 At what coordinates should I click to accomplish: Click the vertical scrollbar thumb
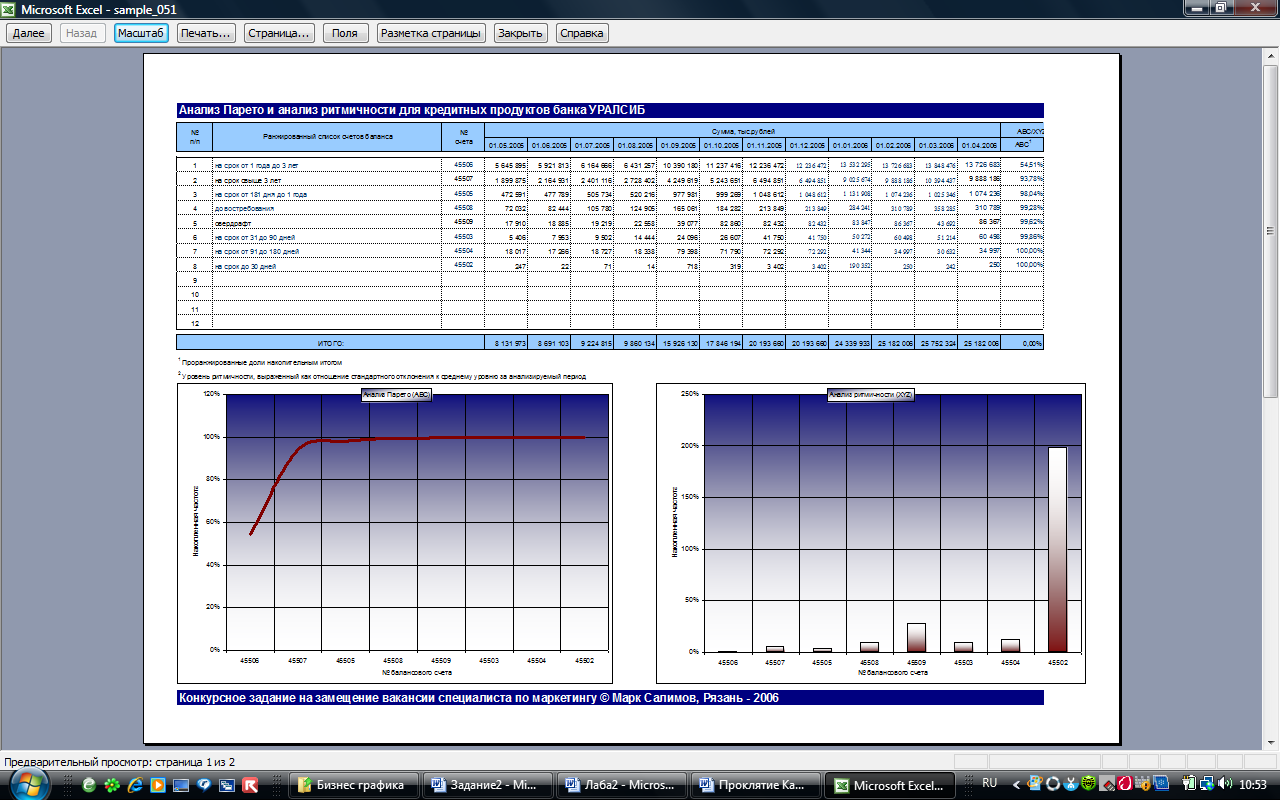[1271, 230]
